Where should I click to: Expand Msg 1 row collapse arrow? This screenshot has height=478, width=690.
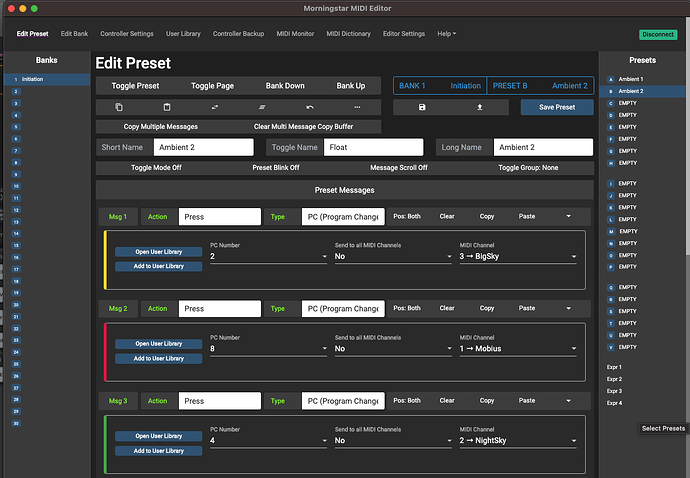coord(569,216)
